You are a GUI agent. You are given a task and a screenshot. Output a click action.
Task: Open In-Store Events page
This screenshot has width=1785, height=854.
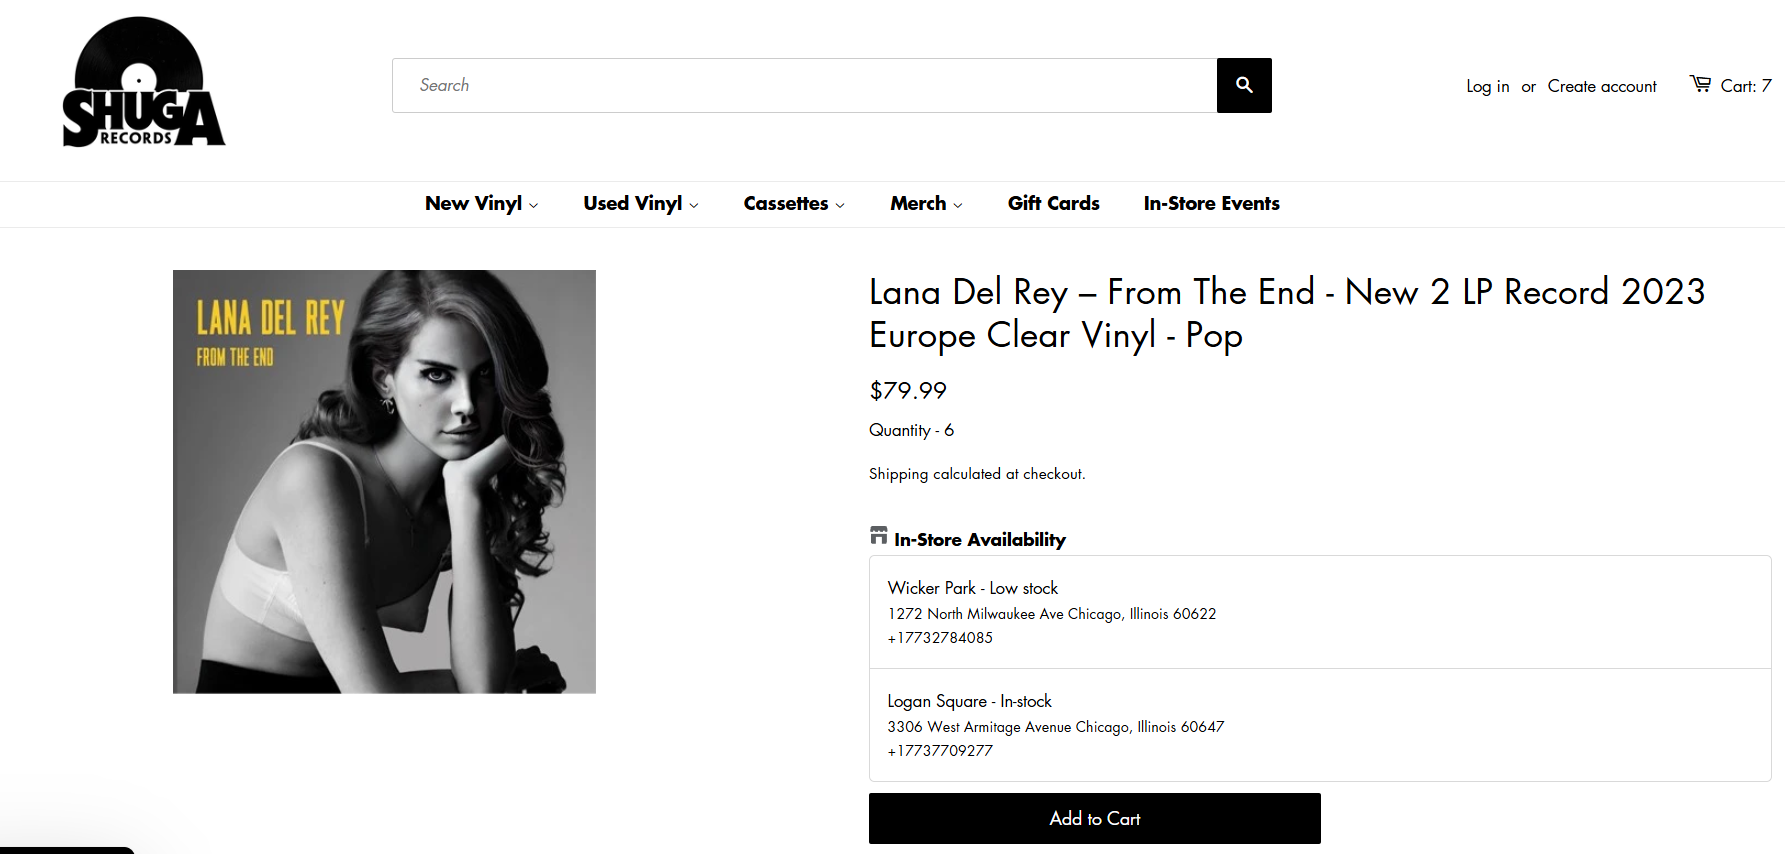(x=1211, y=204)
